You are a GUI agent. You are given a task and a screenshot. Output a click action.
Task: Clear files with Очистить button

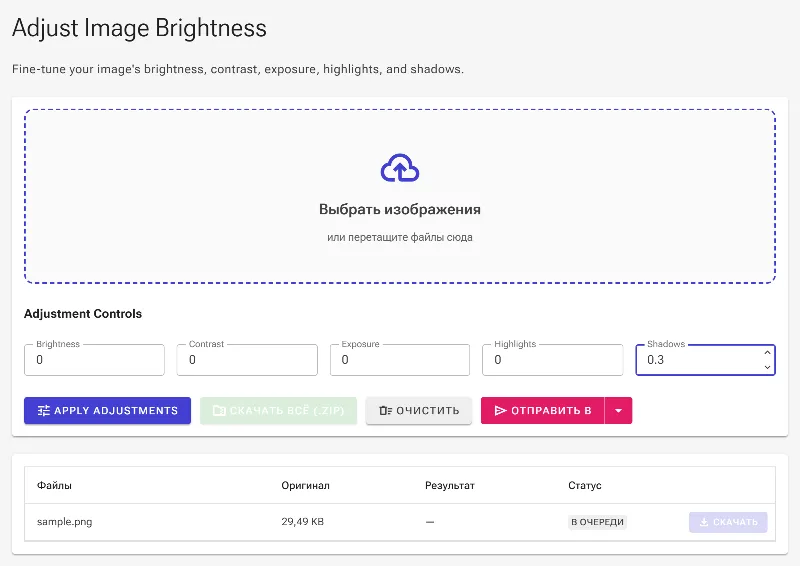[x=418, y=410]
